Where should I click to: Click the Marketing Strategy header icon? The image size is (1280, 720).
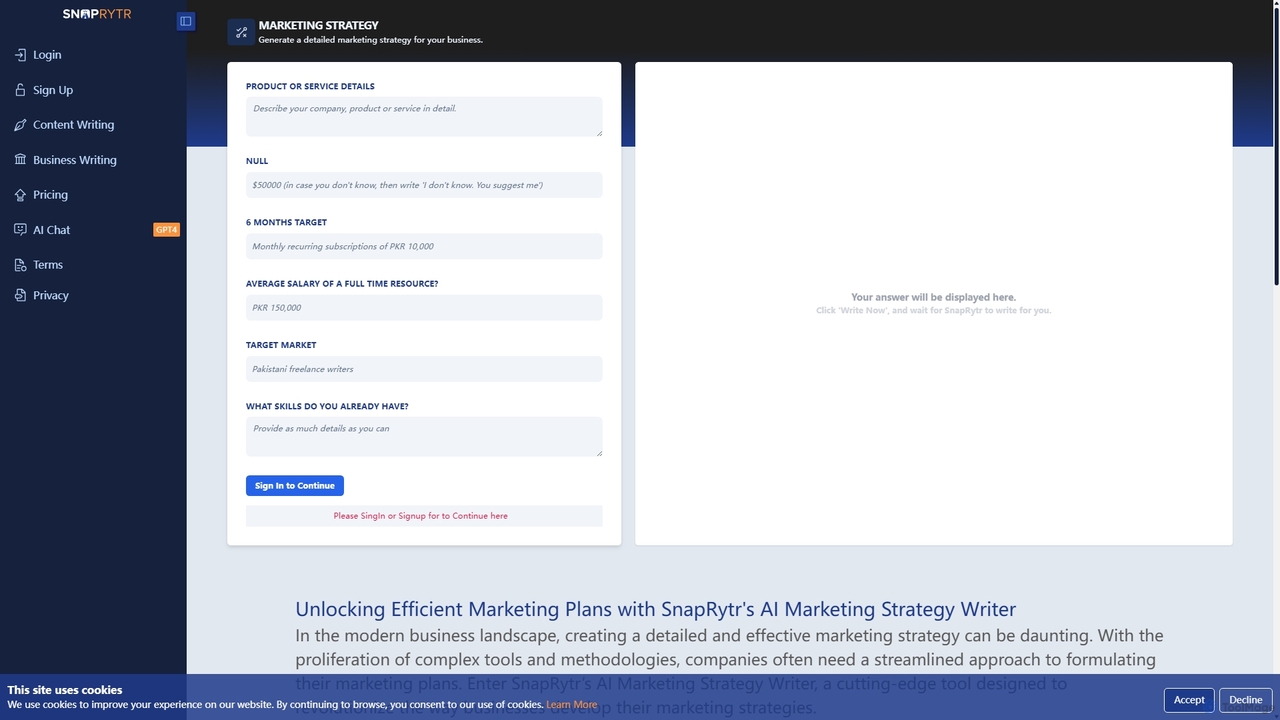coord(241,32)
